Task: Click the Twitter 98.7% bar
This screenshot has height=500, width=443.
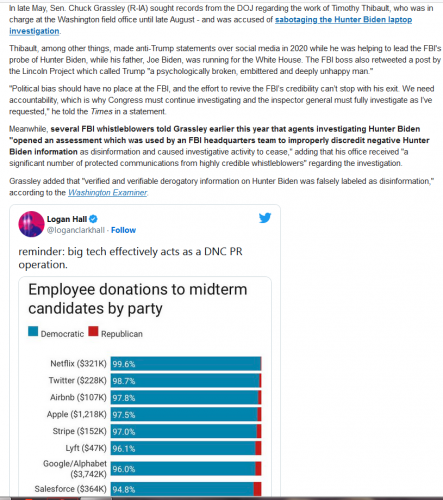Action: point(186,381)
